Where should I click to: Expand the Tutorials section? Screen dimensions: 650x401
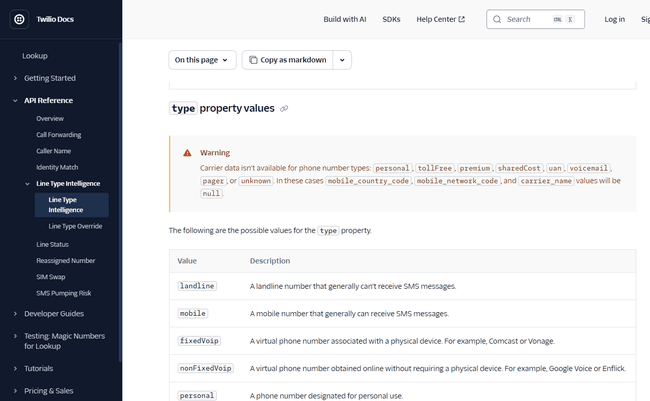(15, 368)
